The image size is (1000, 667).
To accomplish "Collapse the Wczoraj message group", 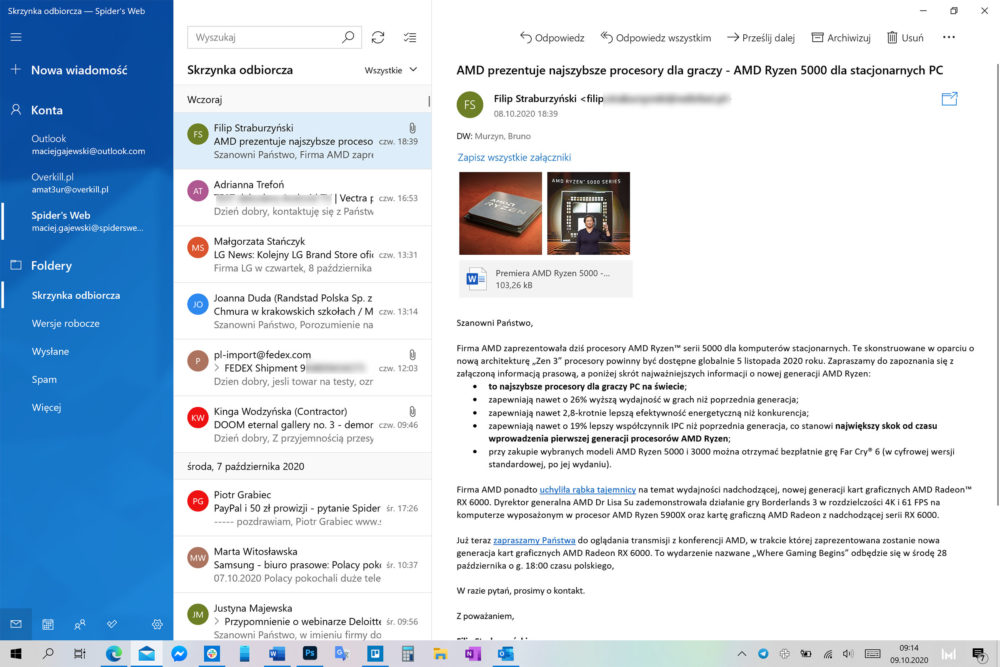I will 302,99.
